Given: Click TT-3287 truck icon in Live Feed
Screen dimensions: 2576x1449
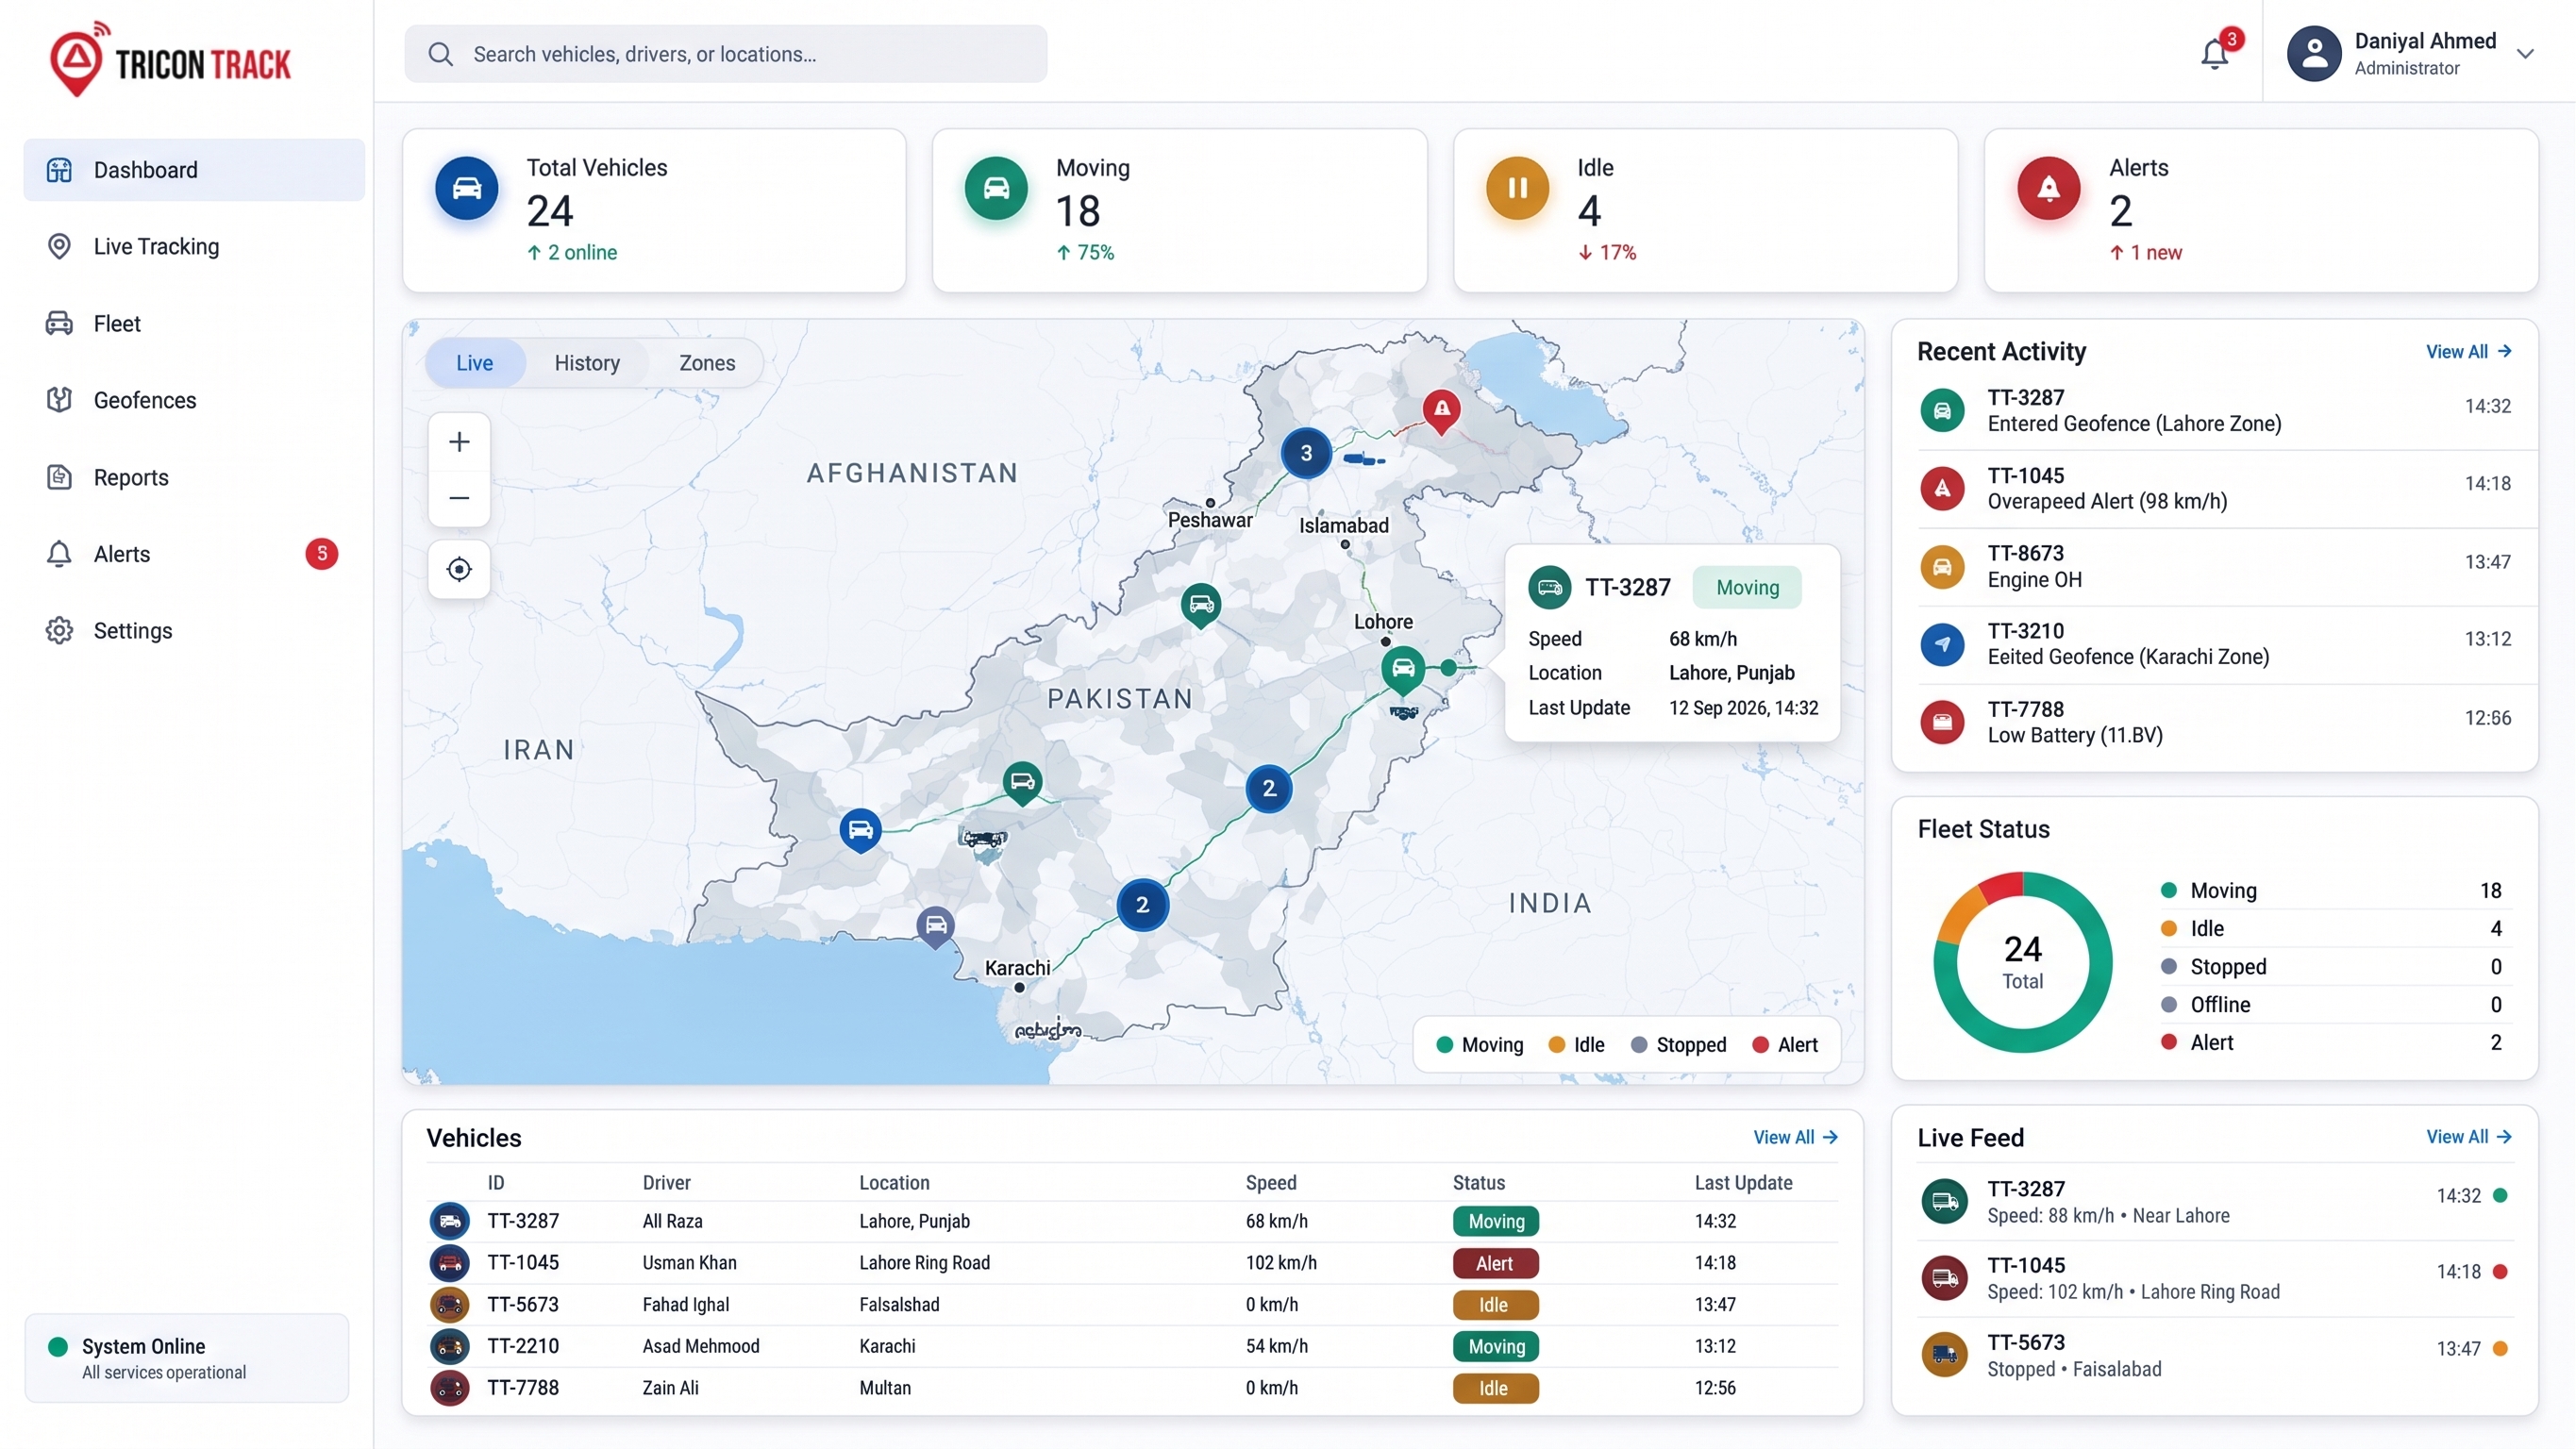Looking at the screenshot, I should point(1944,1202).
